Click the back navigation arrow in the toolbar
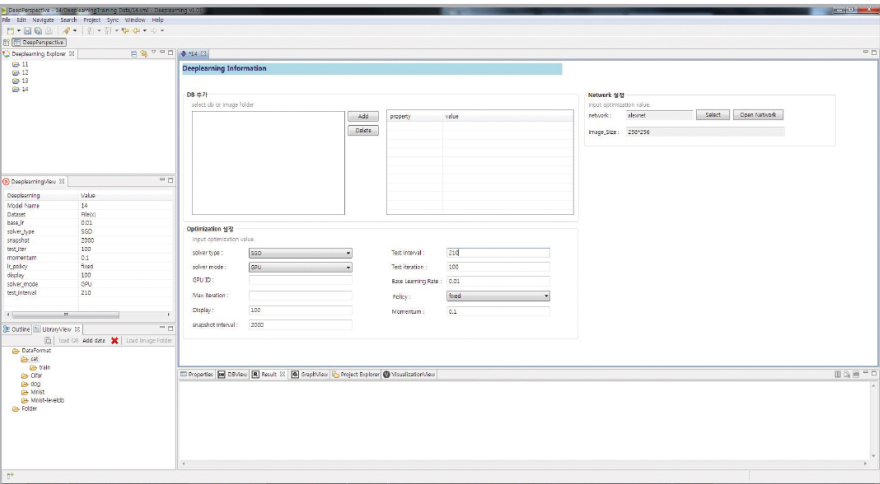The height and width of the screenshot is (484, 880). pyautogui.click(x=136, y=31)
